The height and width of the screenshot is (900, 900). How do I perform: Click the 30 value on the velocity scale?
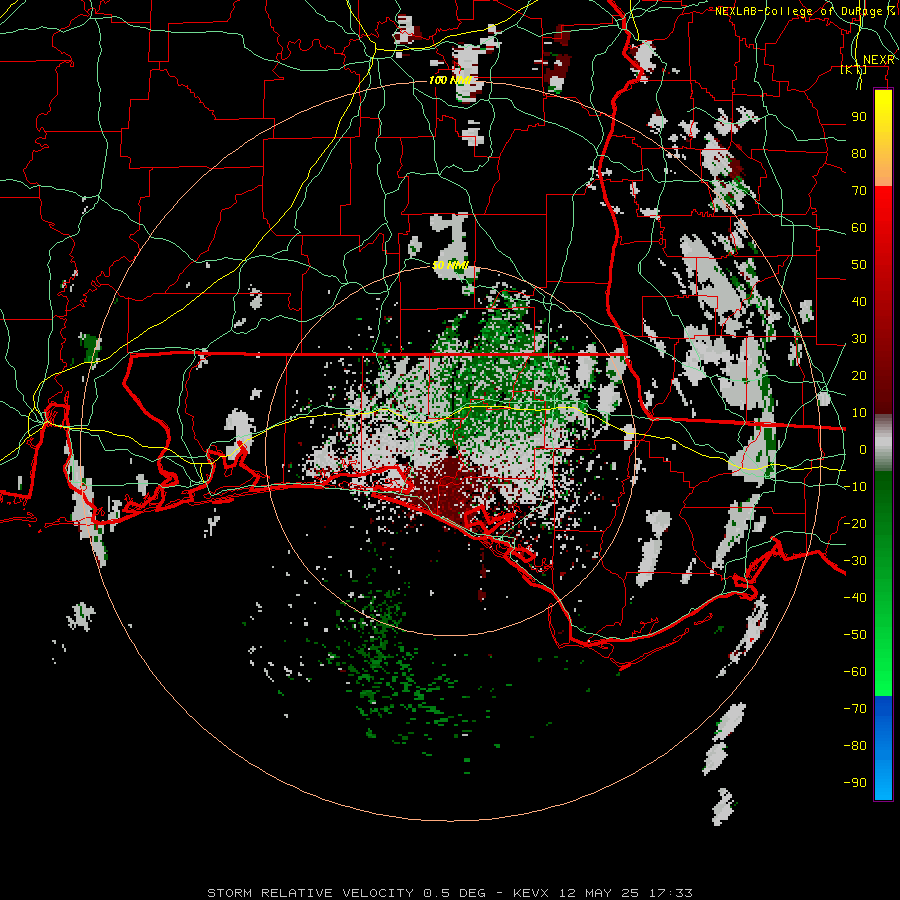tap(859, 339)
